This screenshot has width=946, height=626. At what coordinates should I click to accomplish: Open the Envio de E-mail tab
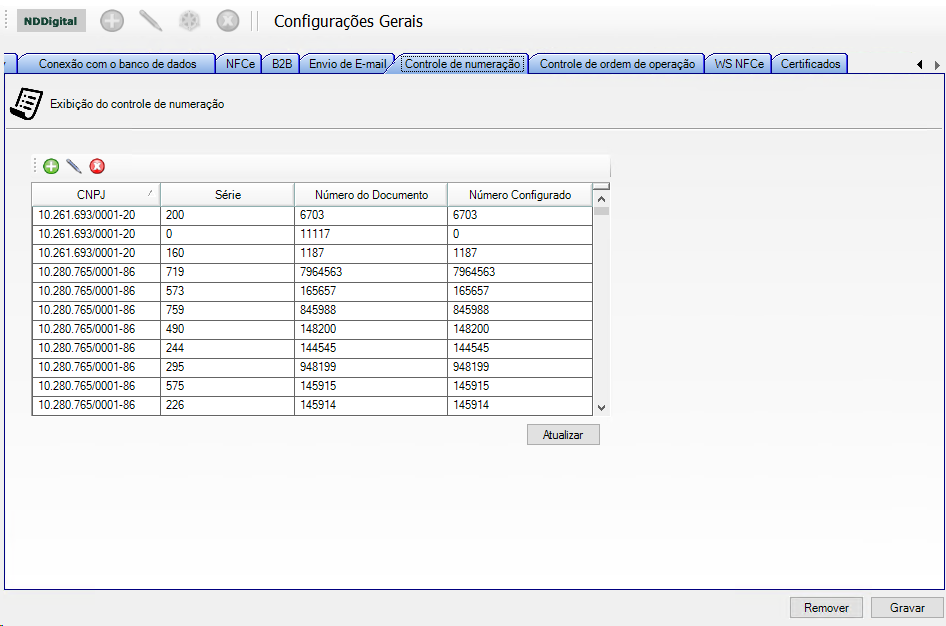[x=347, y=64]
